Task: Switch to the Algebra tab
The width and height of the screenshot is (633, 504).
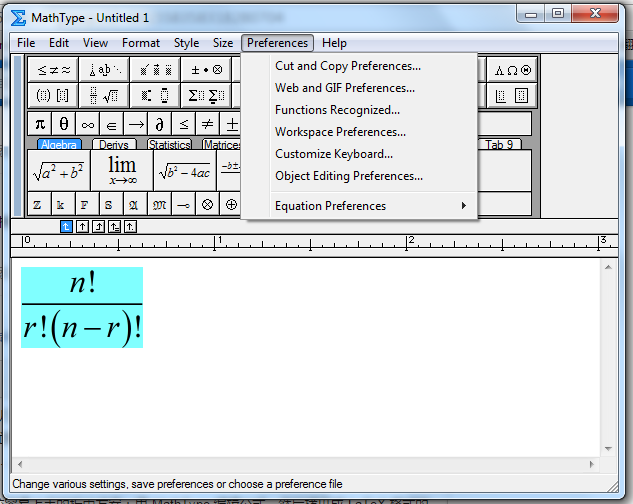Action: tap(59, 144)
